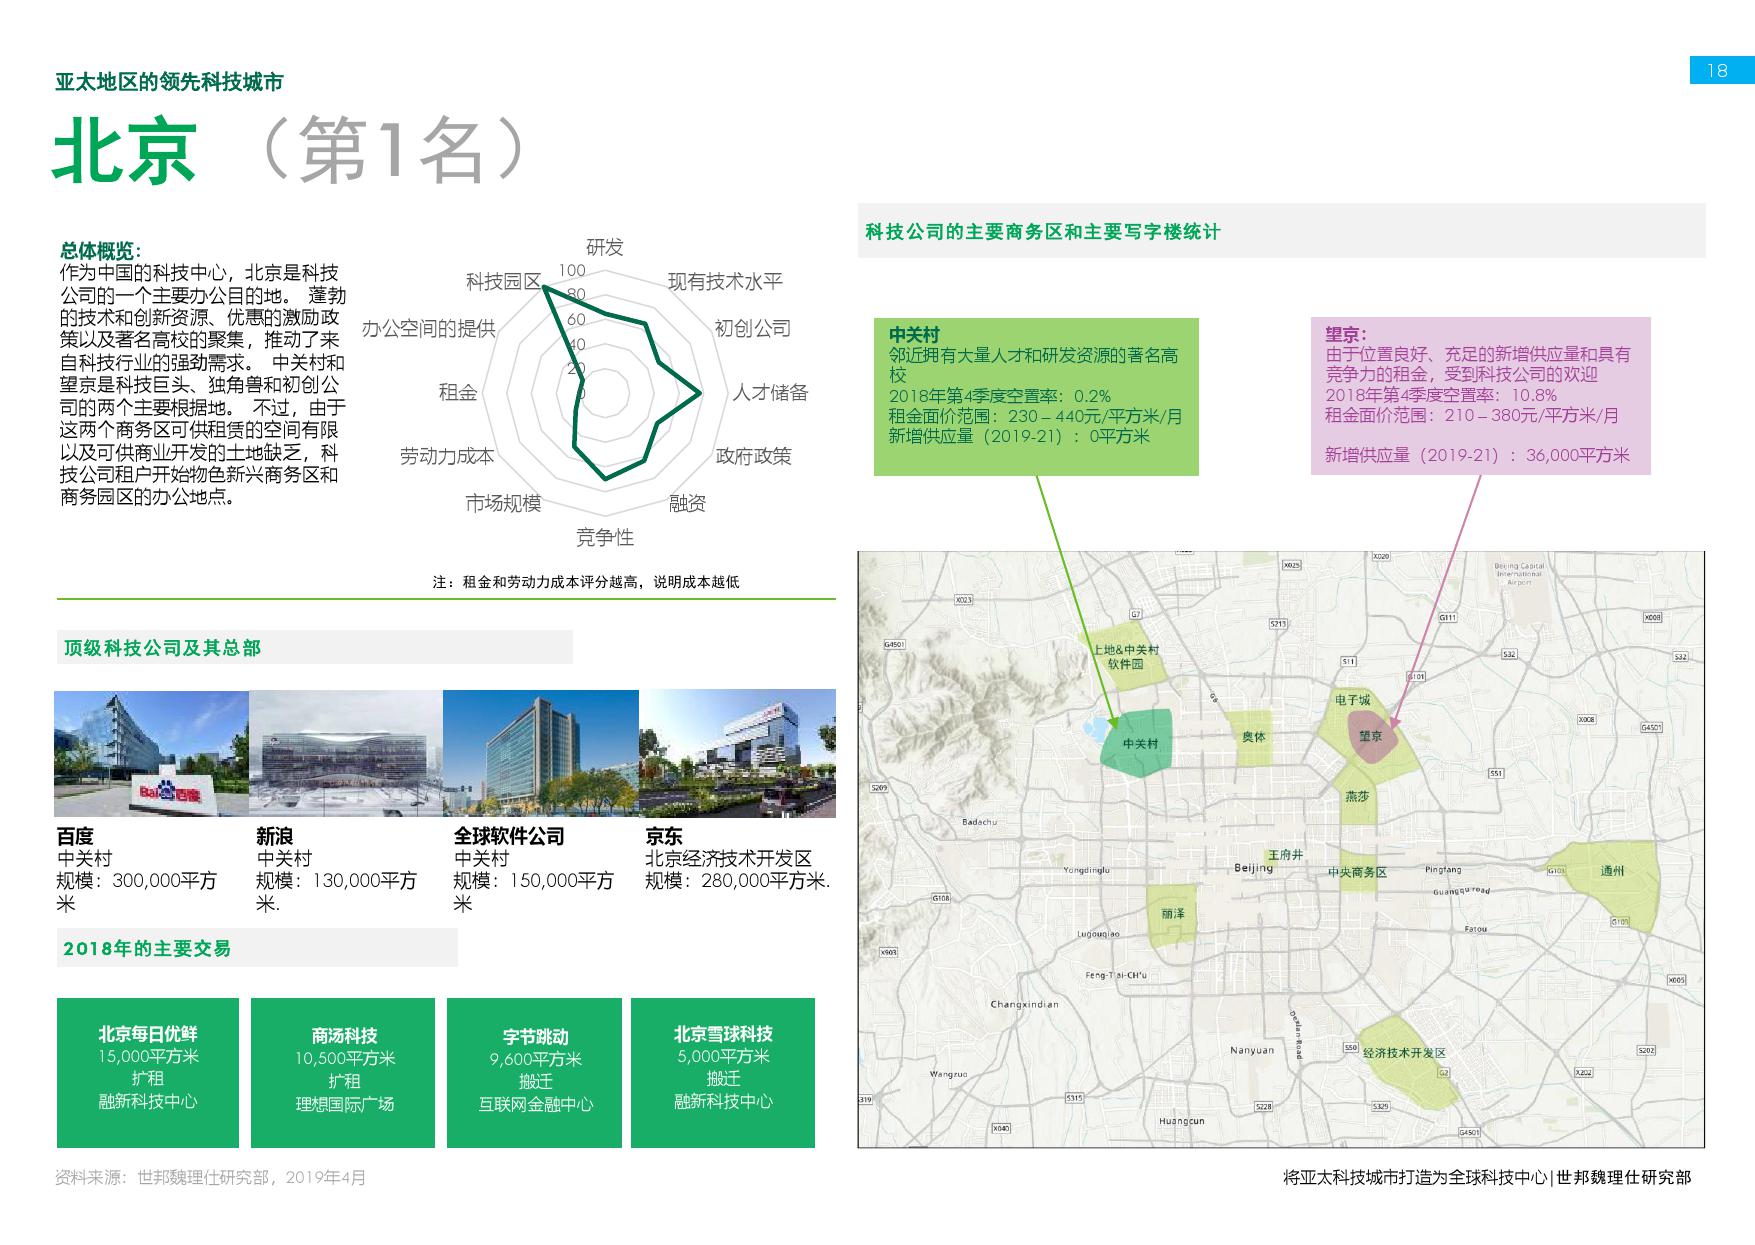Open the JD.com headquarters photo
1755x1245 pixels.
pos(737,753)
